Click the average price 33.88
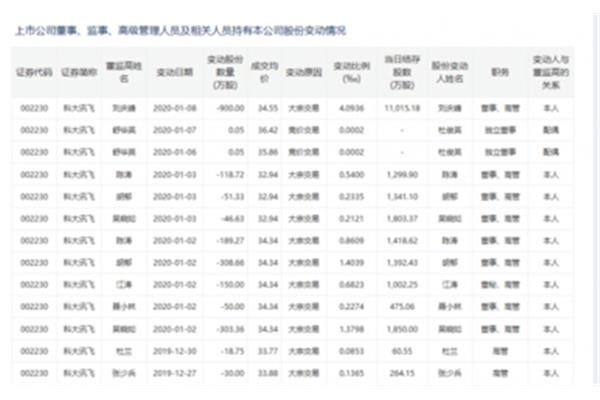The width and height of the screenshot is (600, 400). (268, 373)
